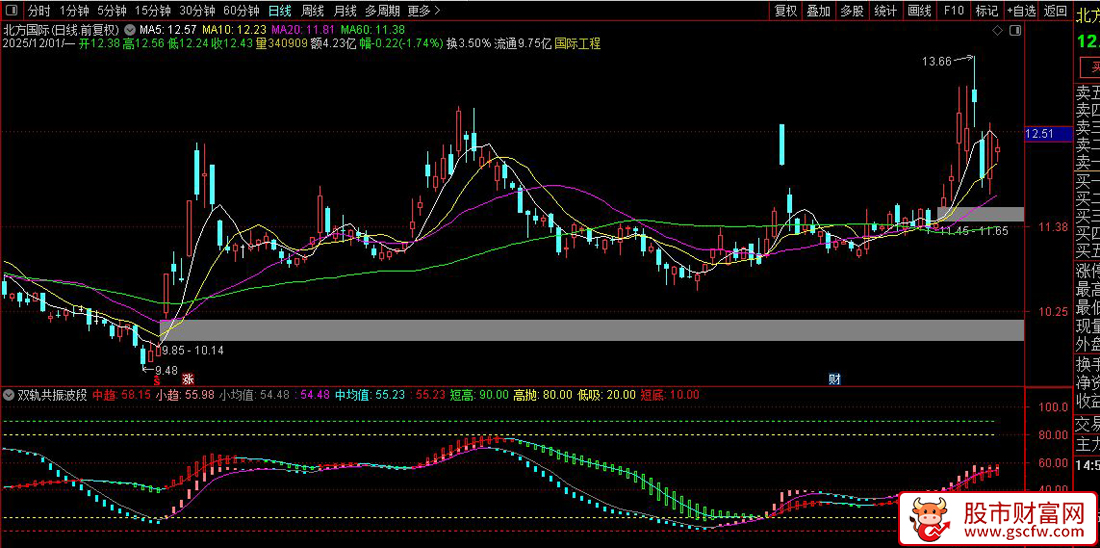Open the 画线 drawing tools
This screenshot has width=1100, height=548.
click(919, 11)
